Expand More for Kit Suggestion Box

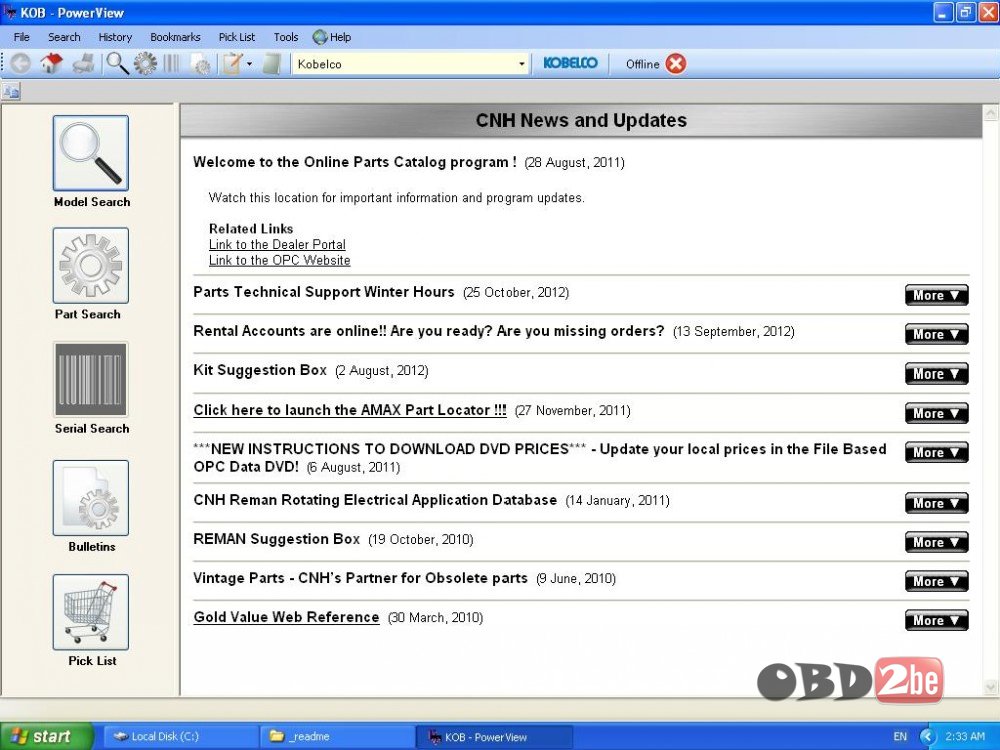tap(936, 374)
